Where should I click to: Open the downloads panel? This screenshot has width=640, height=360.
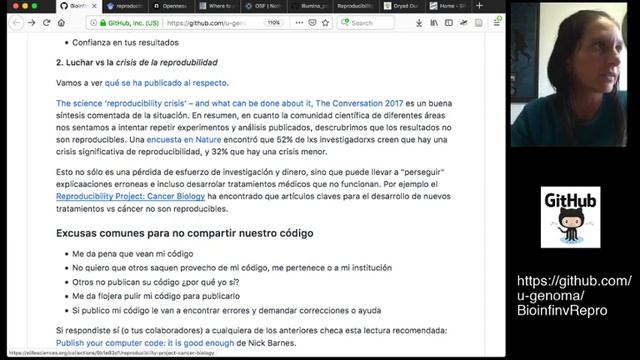point(419,23)
